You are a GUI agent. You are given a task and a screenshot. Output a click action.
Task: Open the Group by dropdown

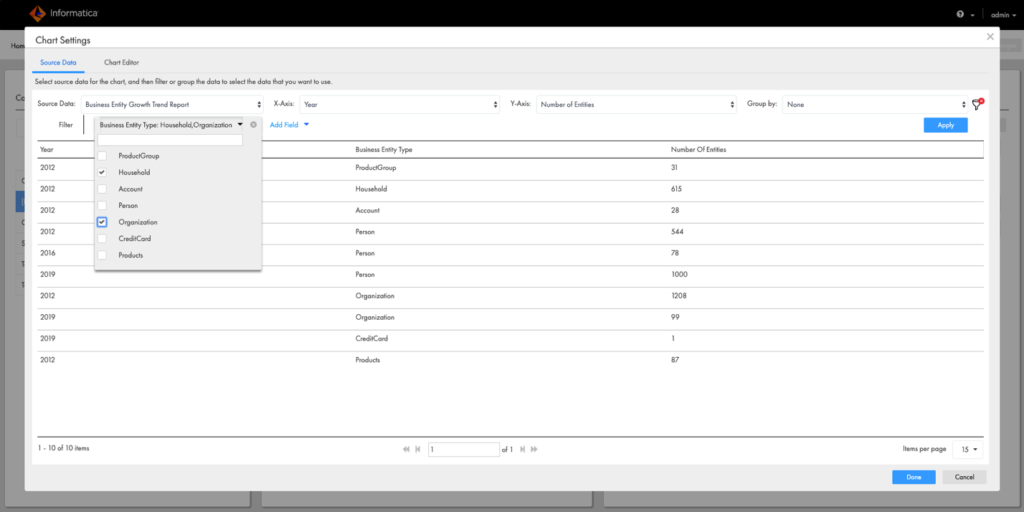(874, 104)
